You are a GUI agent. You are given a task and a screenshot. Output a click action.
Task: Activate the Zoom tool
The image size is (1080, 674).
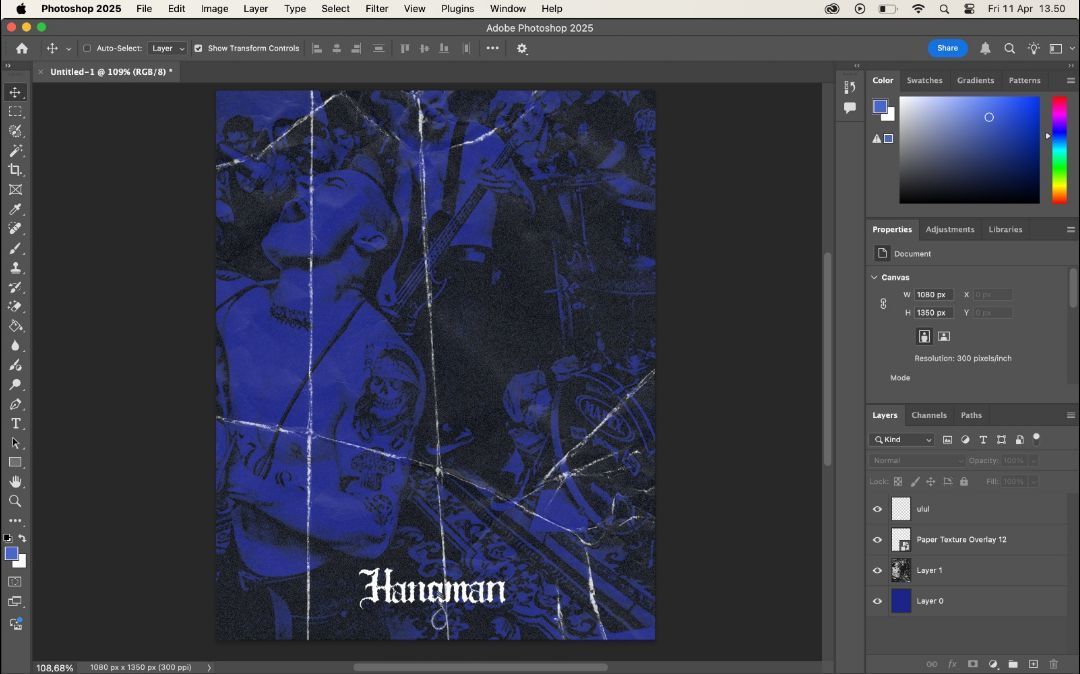click(15, 501)
